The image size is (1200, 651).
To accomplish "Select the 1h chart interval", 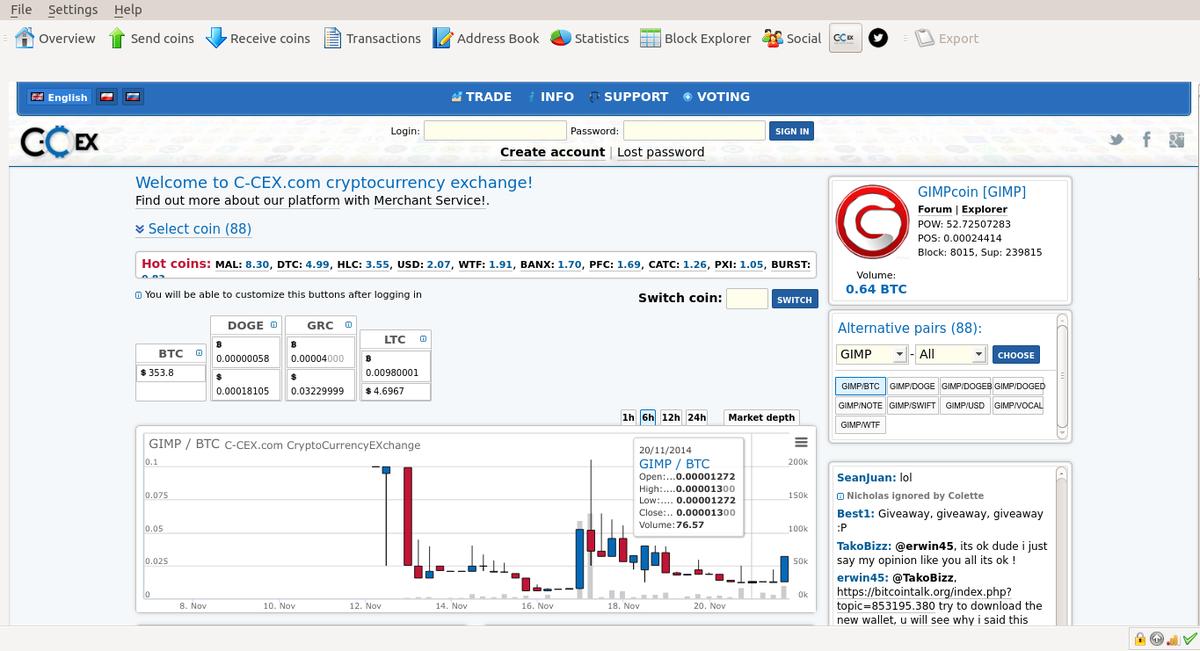I will click(x=628, y=417).
